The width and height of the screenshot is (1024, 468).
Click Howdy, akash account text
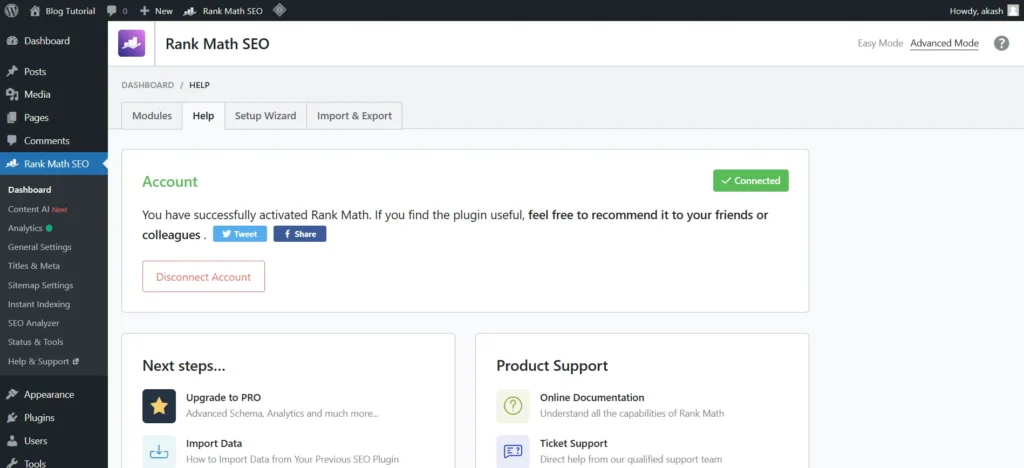pos(976,11)
